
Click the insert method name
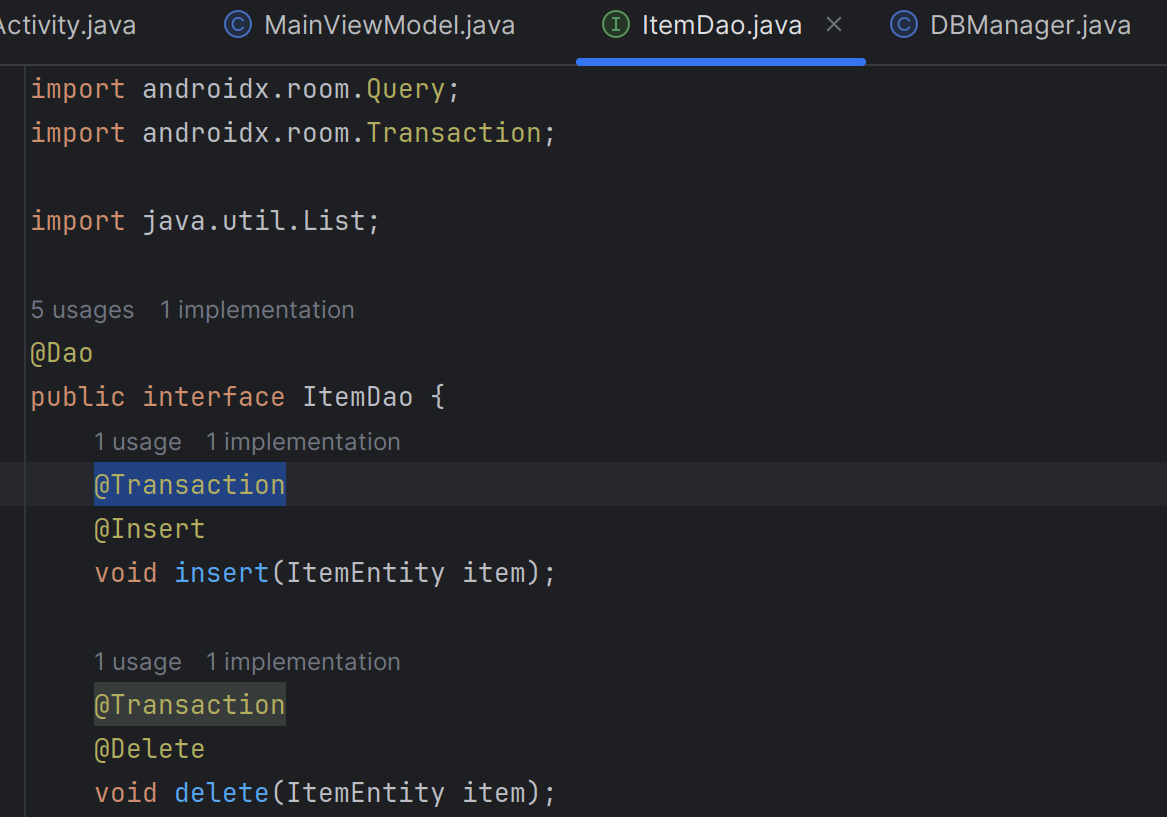pyautogui.click(x=222, y=573)
